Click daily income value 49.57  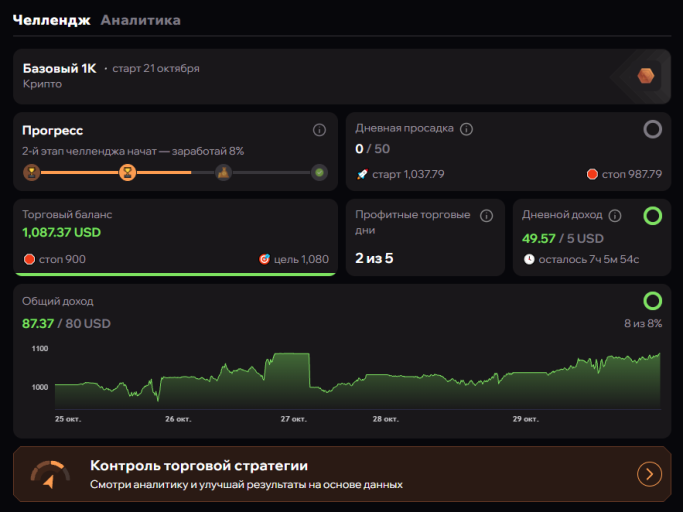[539, 238]
